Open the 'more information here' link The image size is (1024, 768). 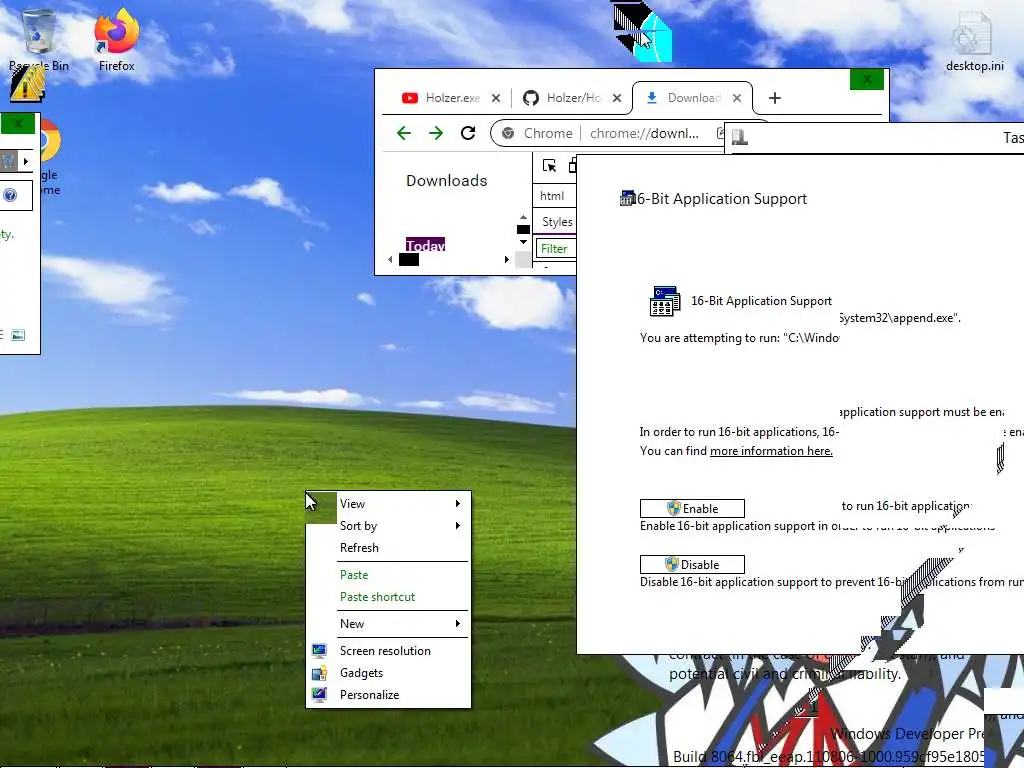pos(771,451)
